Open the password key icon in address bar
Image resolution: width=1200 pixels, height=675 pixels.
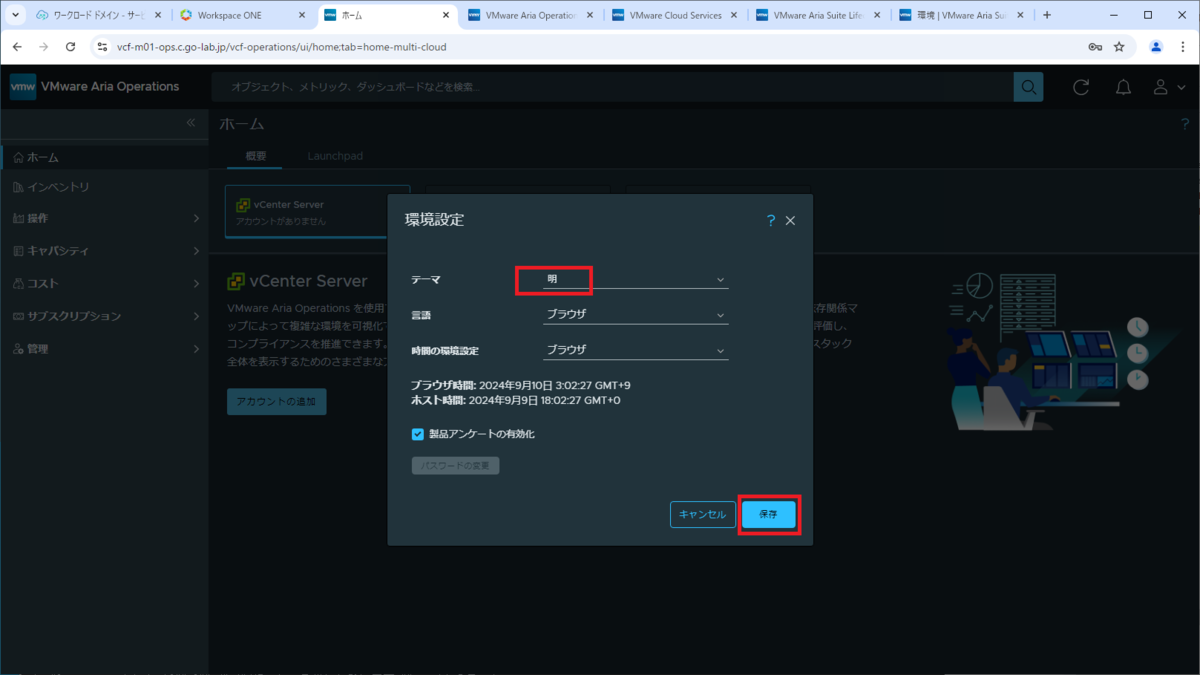click(x=1095, y=47)
